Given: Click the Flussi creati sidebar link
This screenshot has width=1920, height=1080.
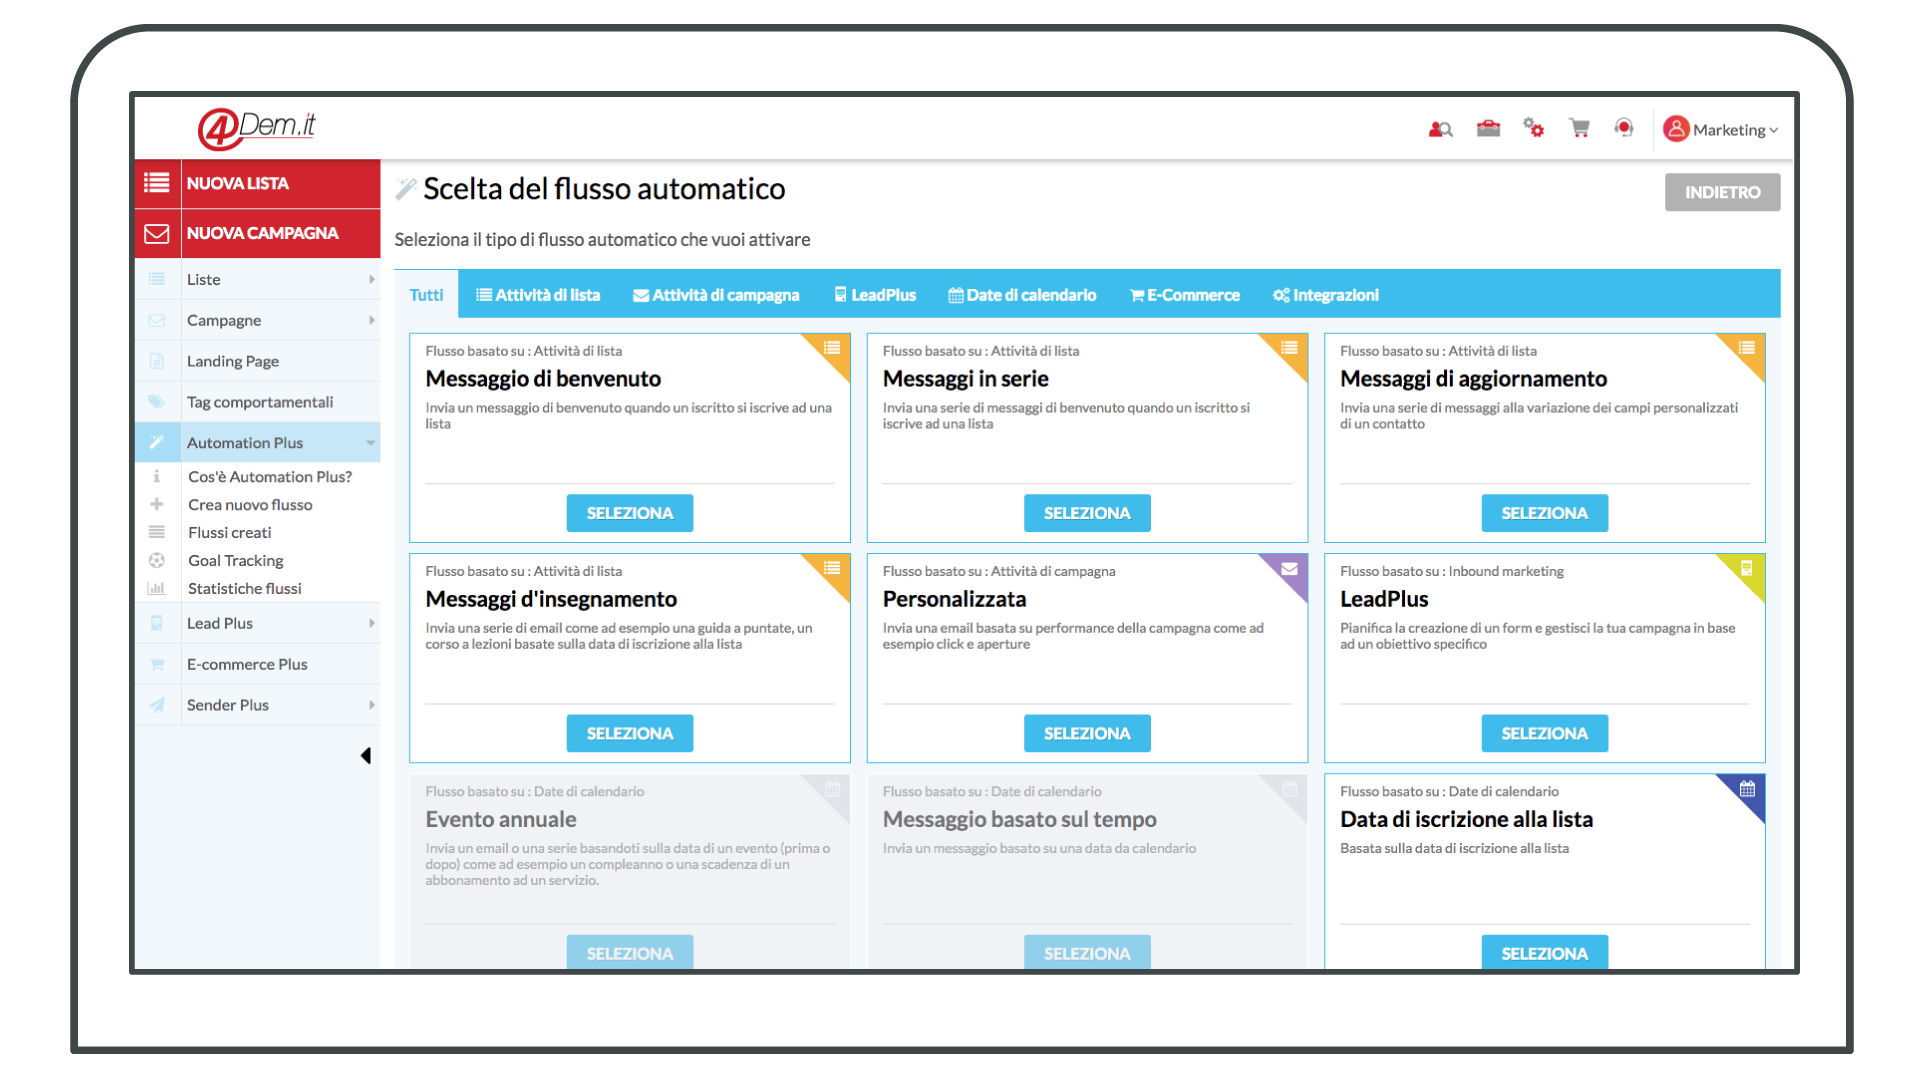Looking at the screenshot, I should pos(229,531).
